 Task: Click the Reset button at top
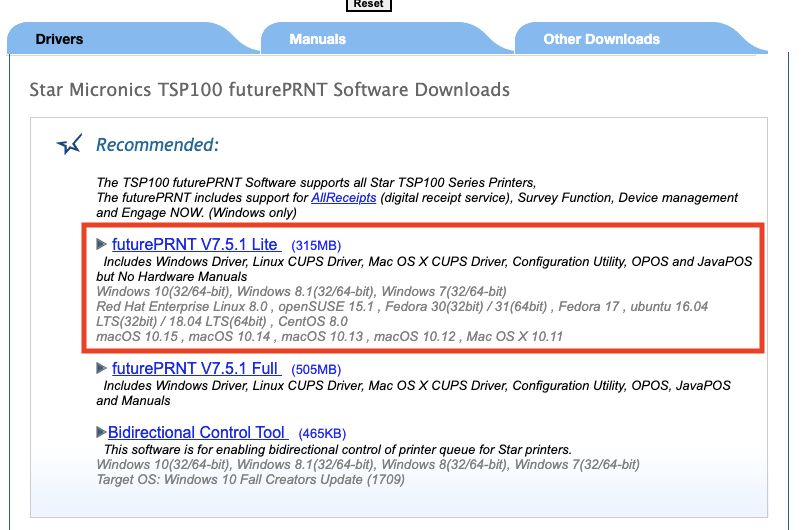(368, 4)
